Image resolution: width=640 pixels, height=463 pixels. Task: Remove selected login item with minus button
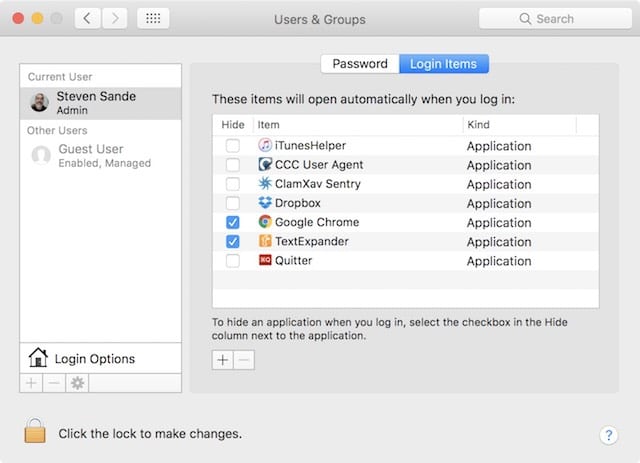[244, 360]
